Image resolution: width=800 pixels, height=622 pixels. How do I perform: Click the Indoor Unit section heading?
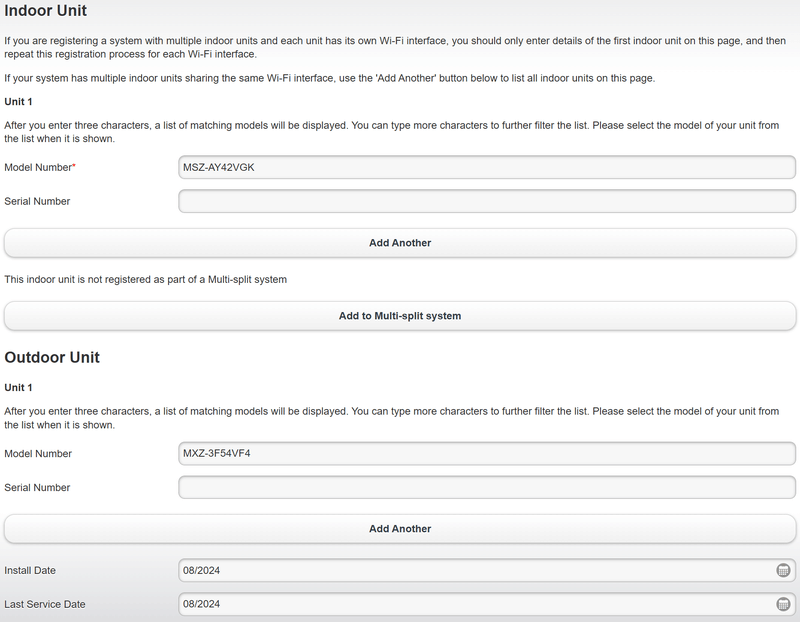click(46, 11)
